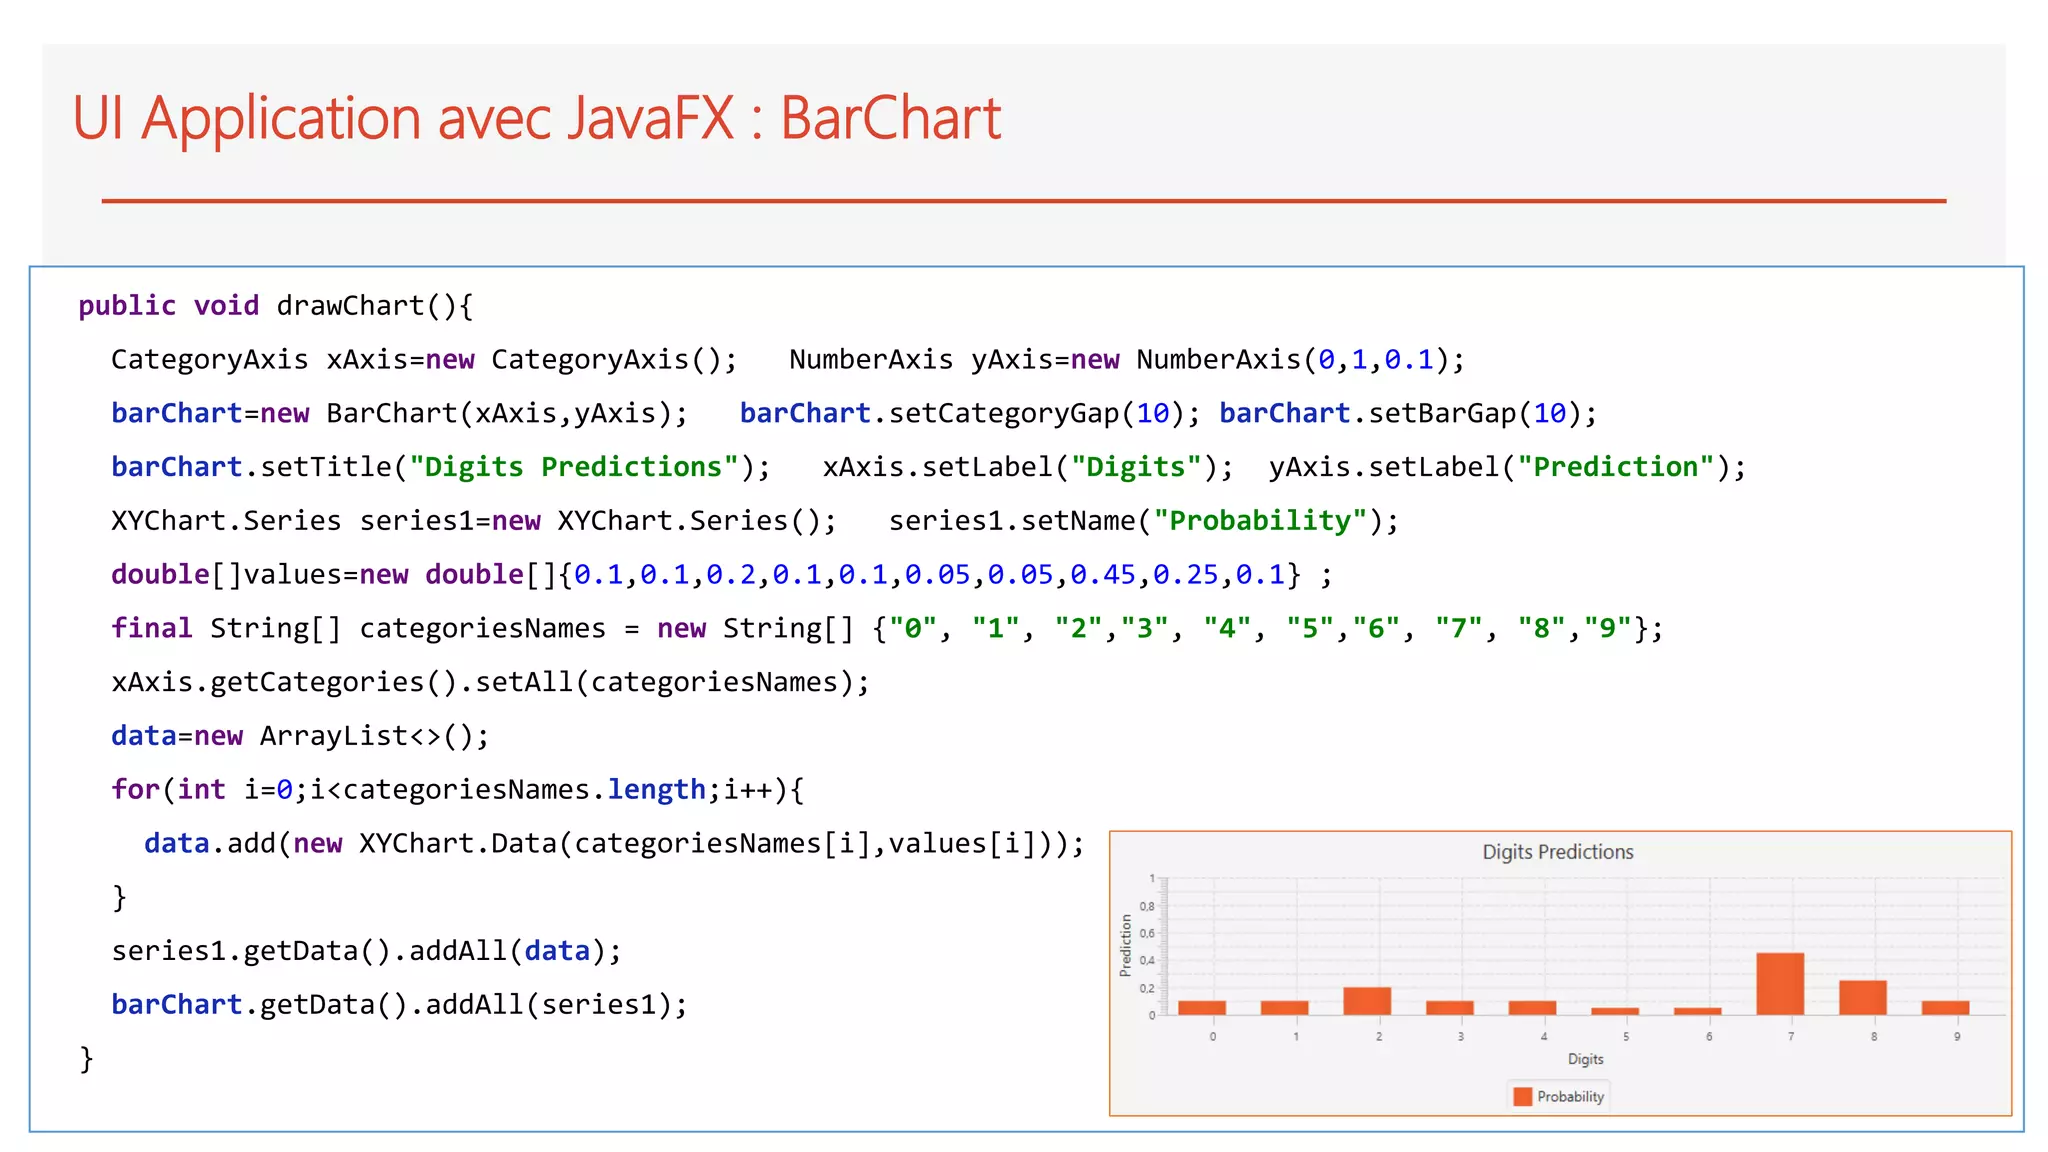Click the chart title 'Digits Predictions'
The height and width of the screenshot is (1152, 2048).
(1557, 852)
